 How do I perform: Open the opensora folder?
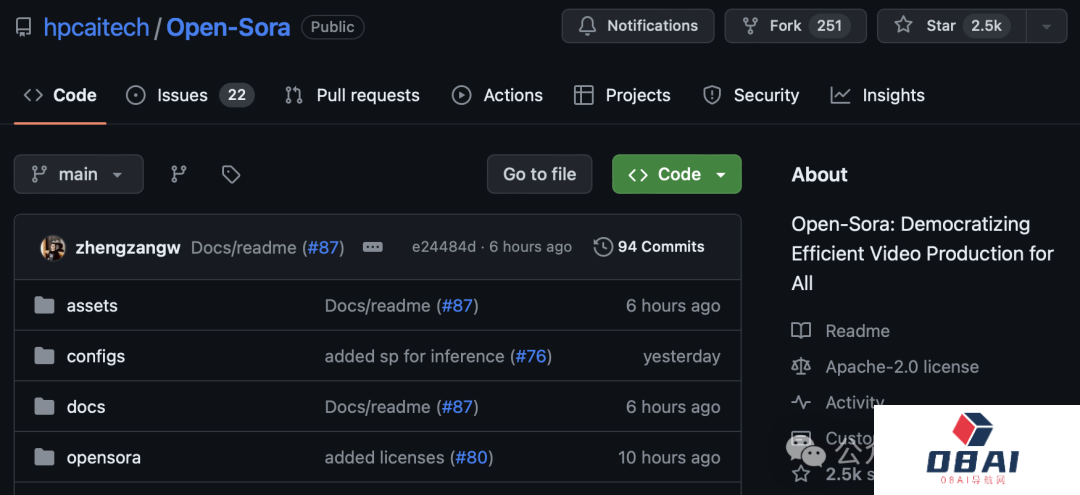[x=103, y=458]
